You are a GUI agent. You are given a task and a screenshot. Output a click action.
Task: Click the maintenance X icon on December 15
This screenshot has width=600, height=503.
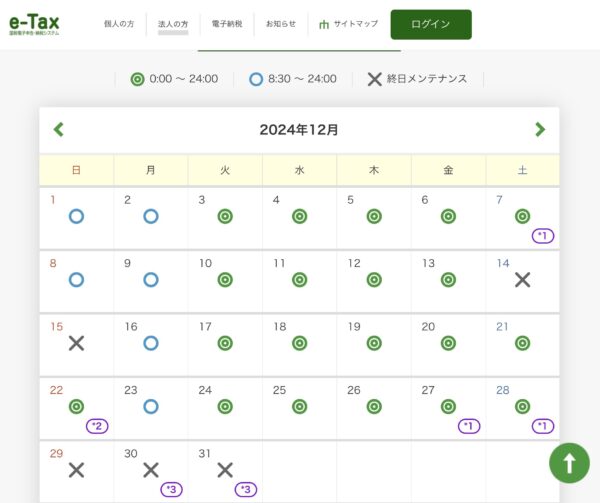coord(77,343)
